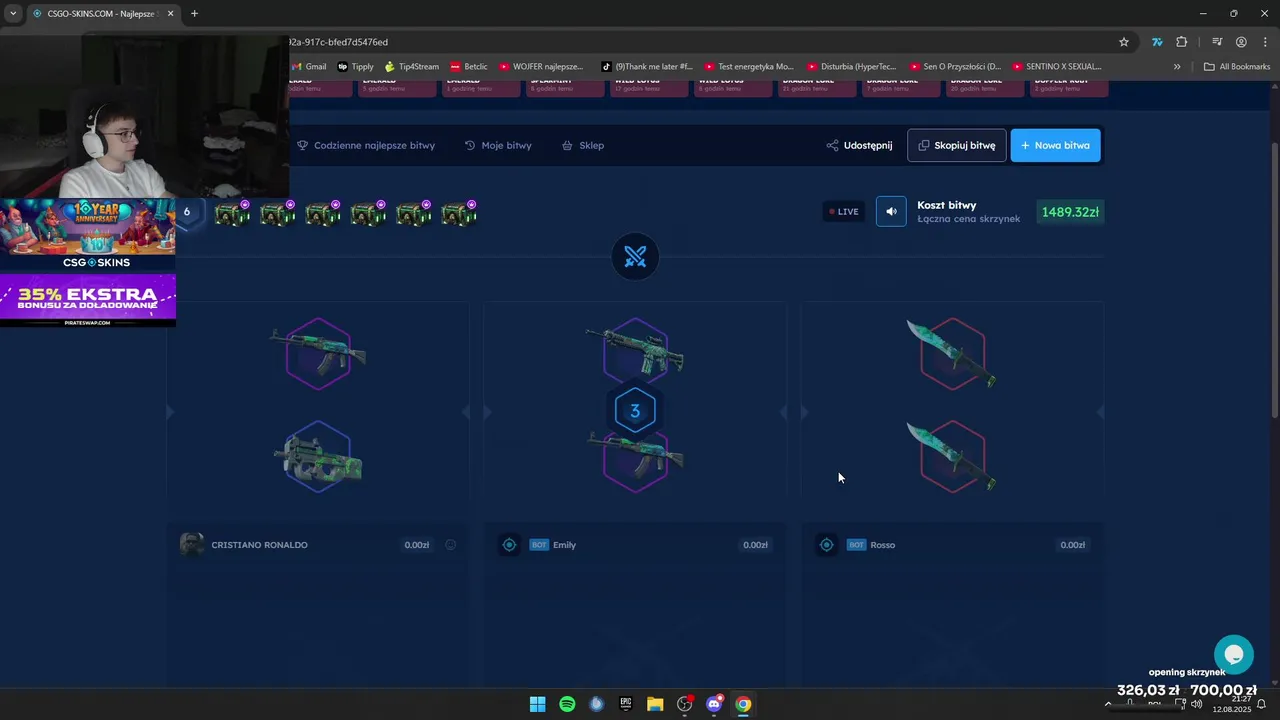
Task: Click the LIVE status indicator
Action: [844, 211]
